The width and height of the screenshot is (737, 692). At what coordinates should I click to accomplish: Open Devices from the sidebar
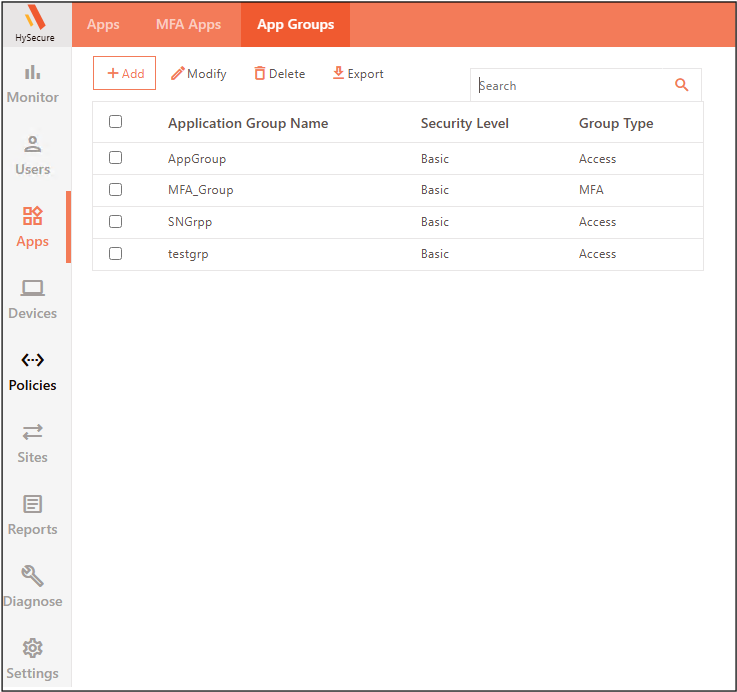tap(33, 300)
